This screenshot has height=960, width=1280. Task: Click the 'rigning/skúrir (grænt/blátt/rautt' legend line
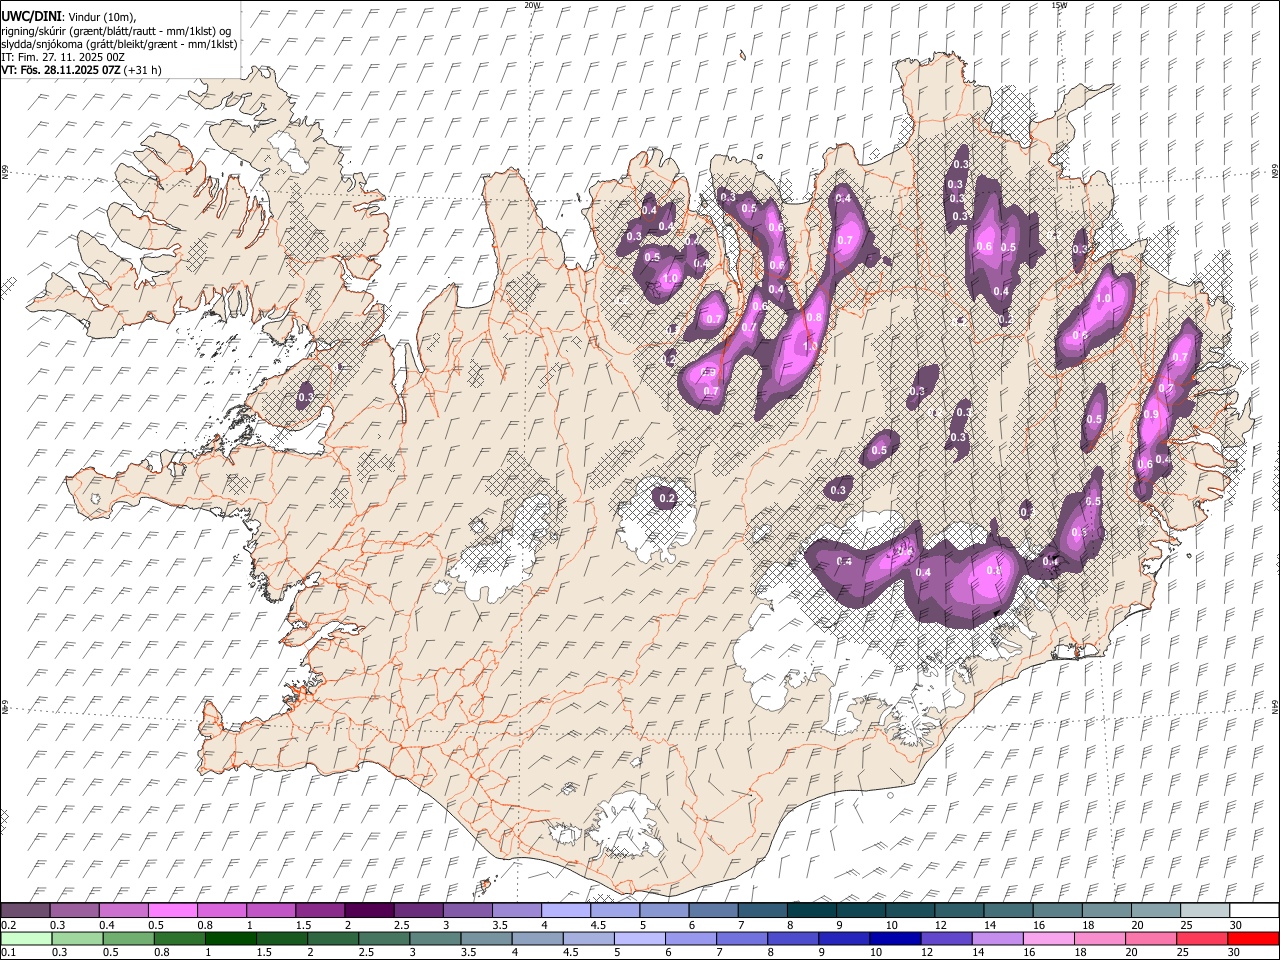[x=117, y=31]
